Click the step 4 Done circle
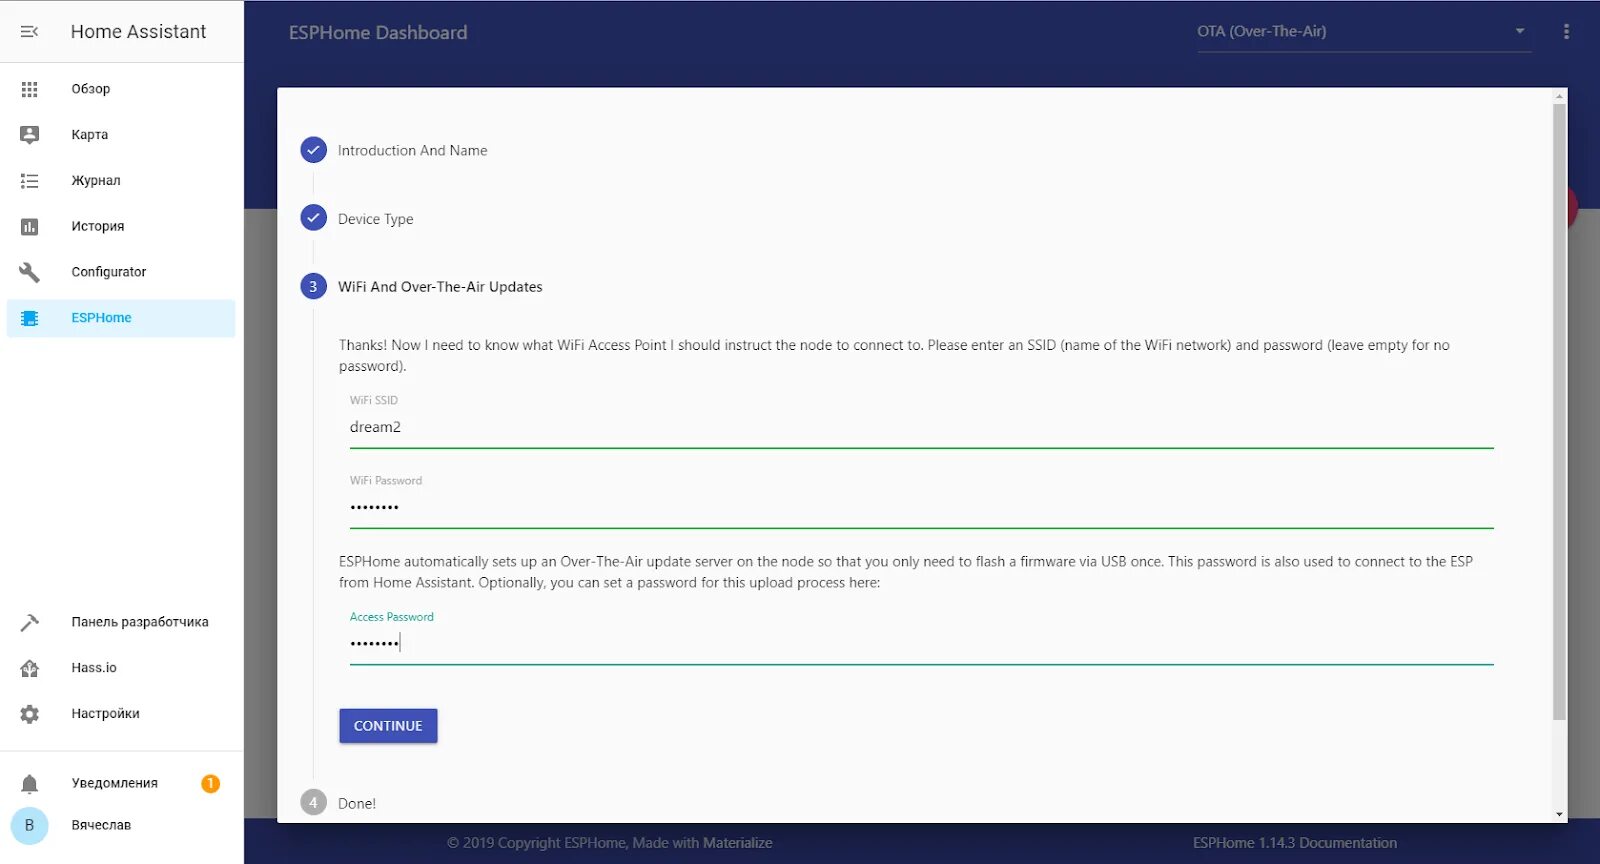This screenshot has height=864, width=1600. [x=313, y=802]
